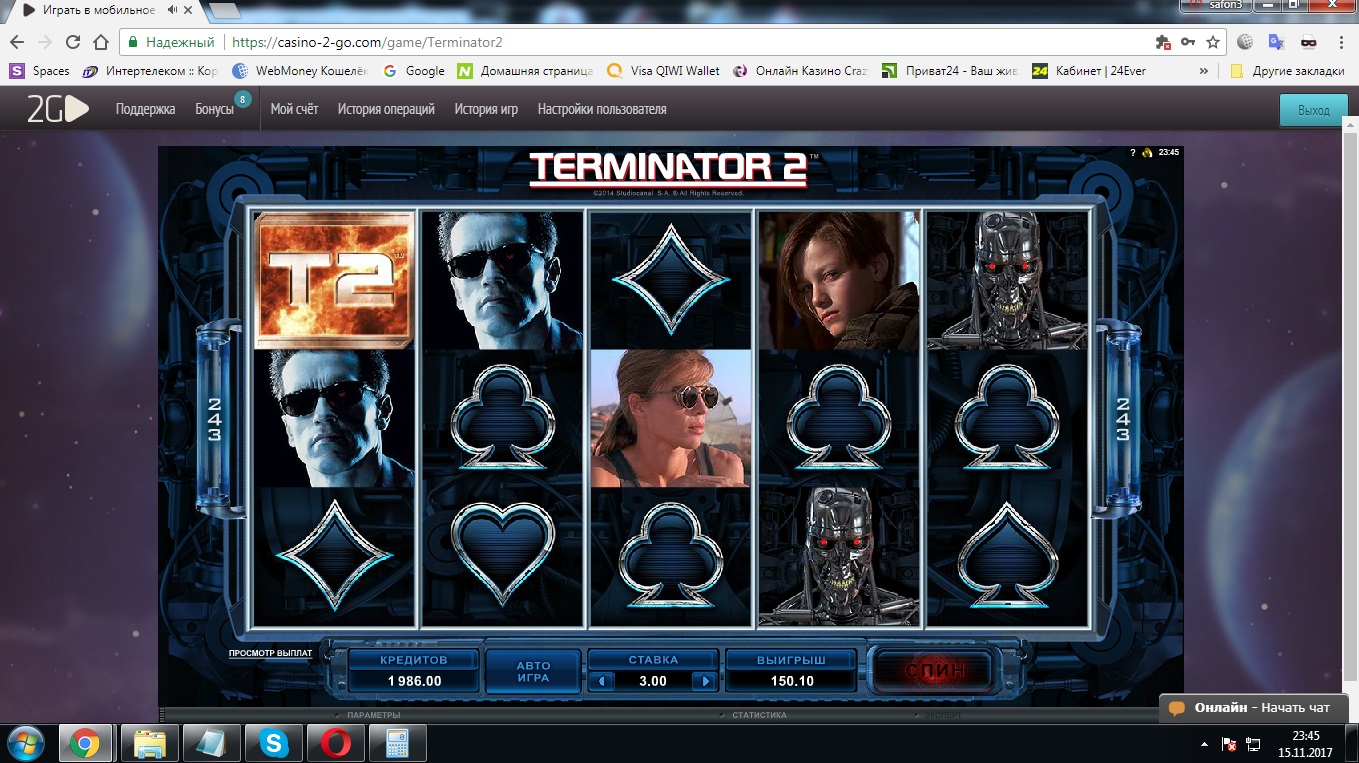Mute the tab via its speaker icon
This screenshot has height=763, width=1359.
click(173, 10)
